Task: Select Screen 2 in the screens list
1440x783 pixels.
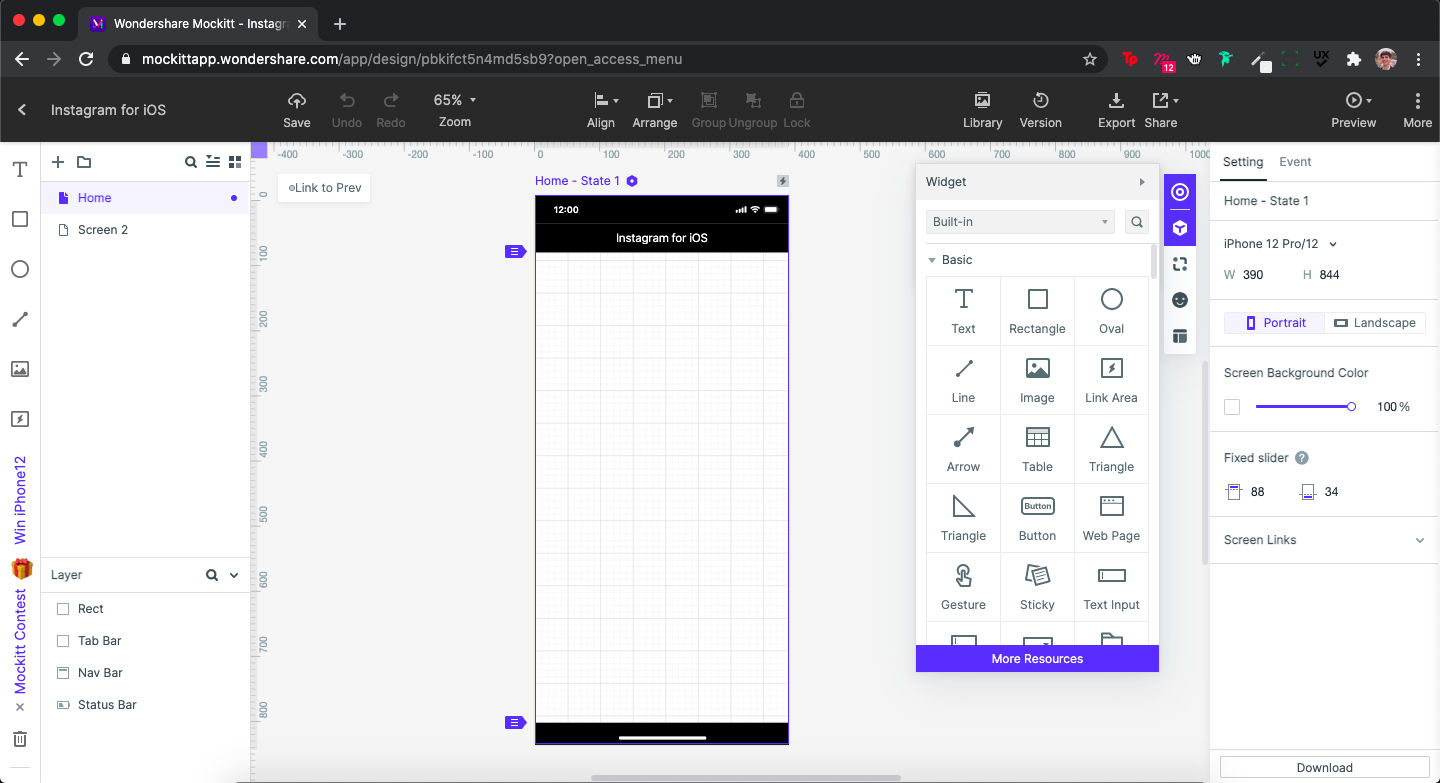Action: point(145,230)
